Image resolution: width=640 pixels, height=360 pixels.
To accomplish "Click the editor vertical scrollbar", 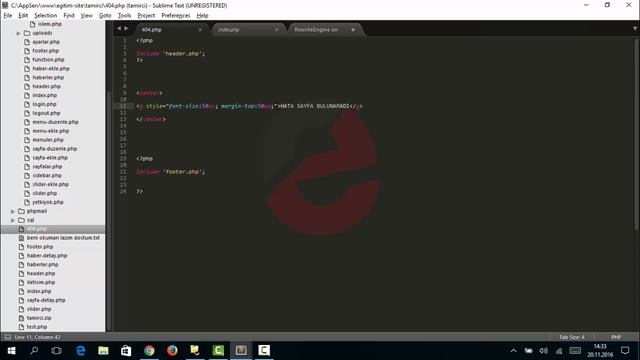I will 637,135.
